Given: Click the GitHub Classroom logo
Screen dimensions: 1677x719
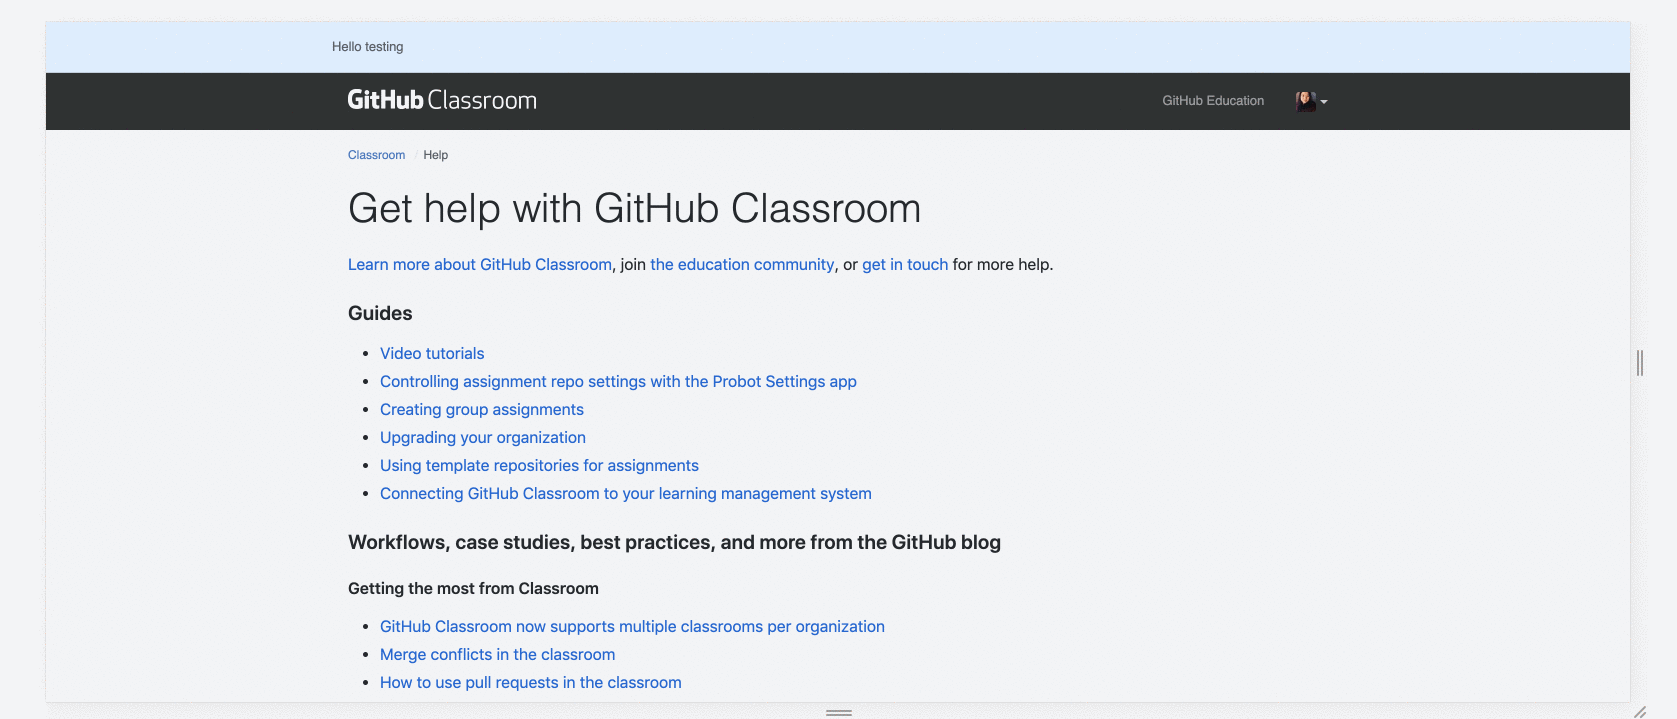Looking at the screenshot, I should click(x=442, y=100).
